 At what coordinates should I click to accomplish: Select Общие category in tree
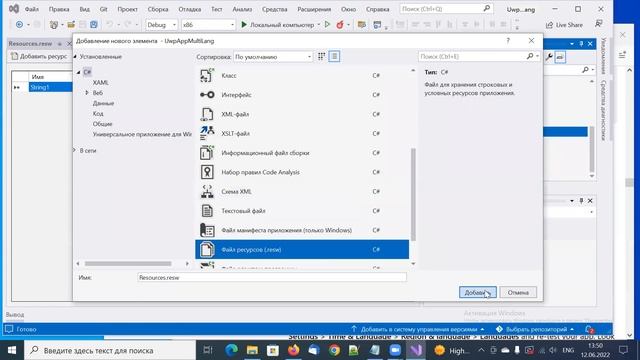coord(102,124)
